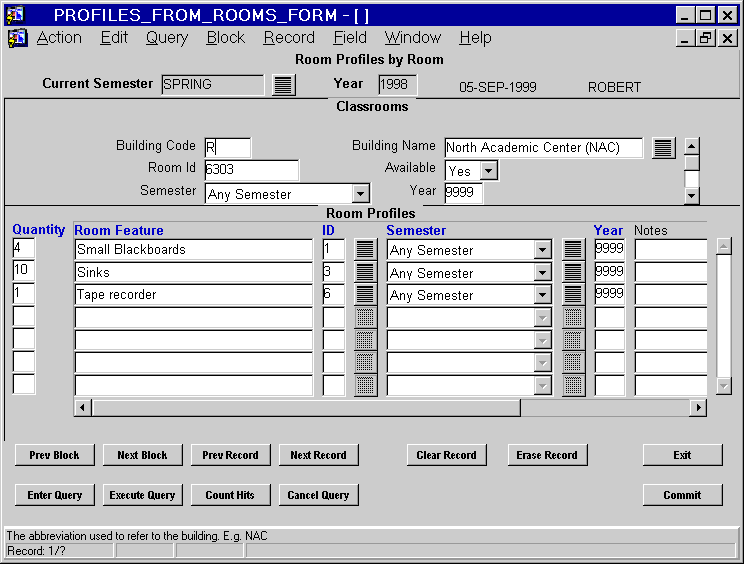Open semester list button right of Sinks row
This screenshot has height=564, width=744.
[x=573, y=272]
